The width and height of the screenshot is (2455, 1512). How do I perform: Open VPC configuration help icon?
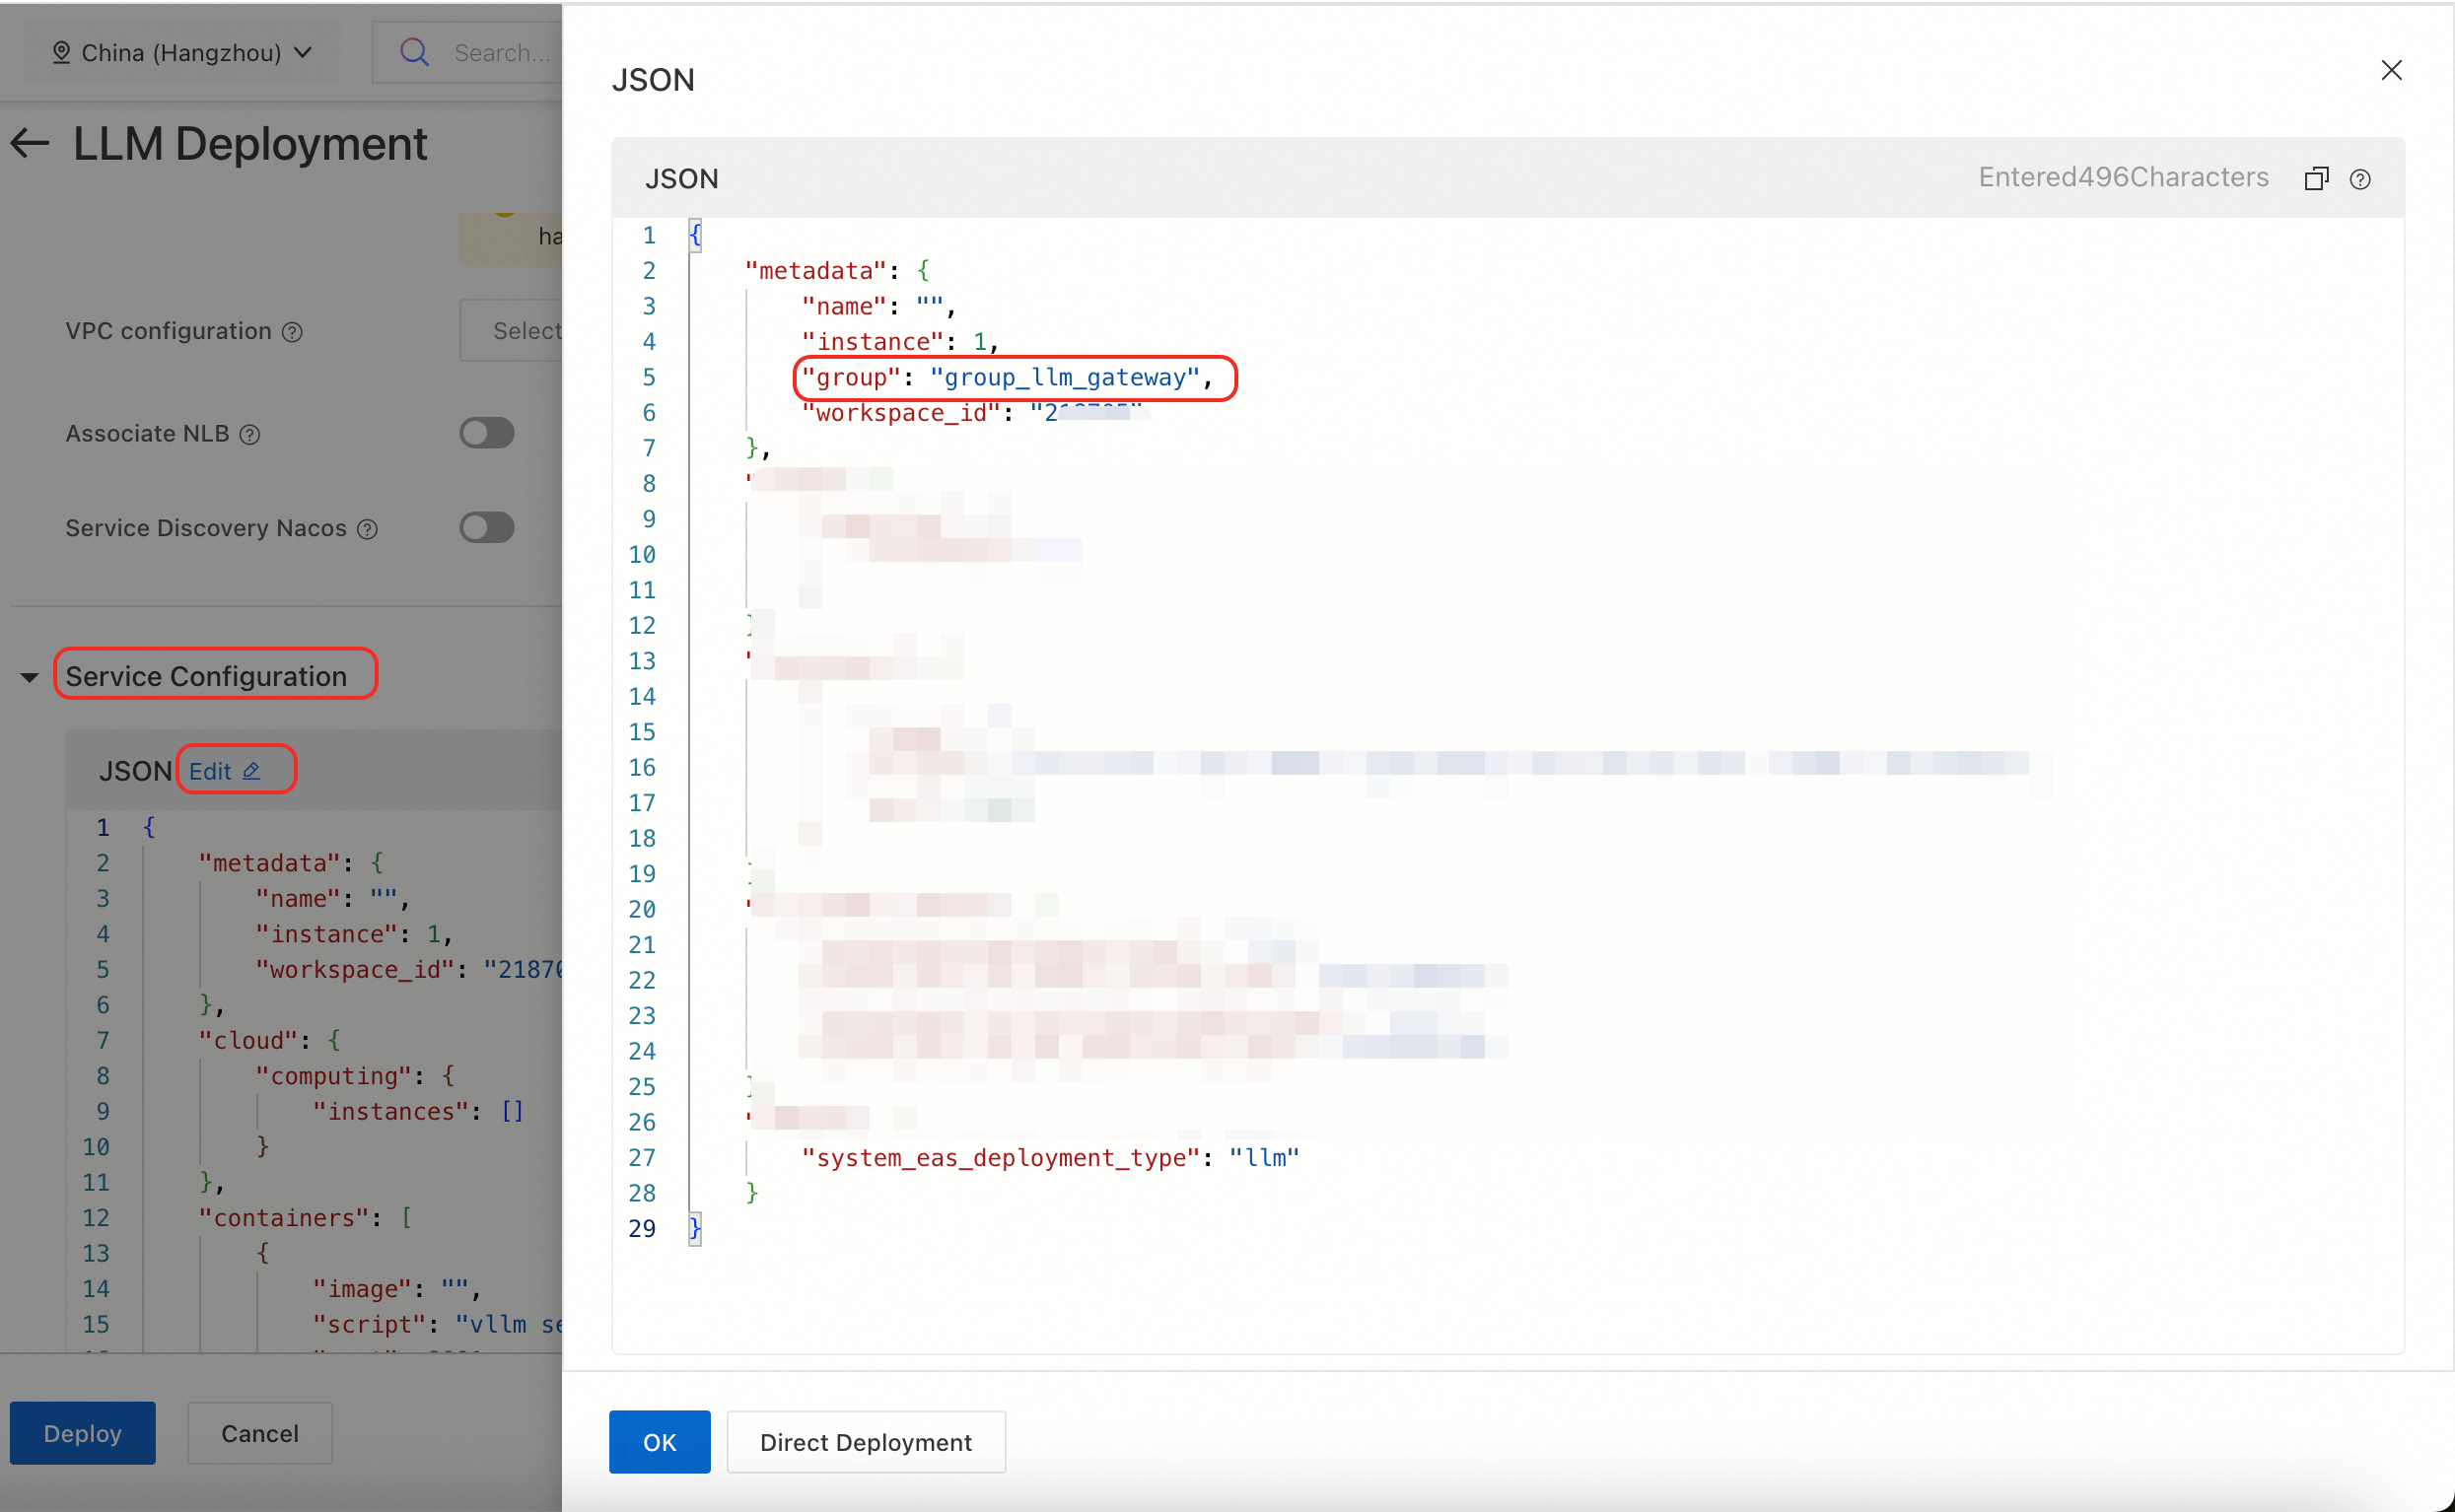pyautogui.click(x=292, y=332)
